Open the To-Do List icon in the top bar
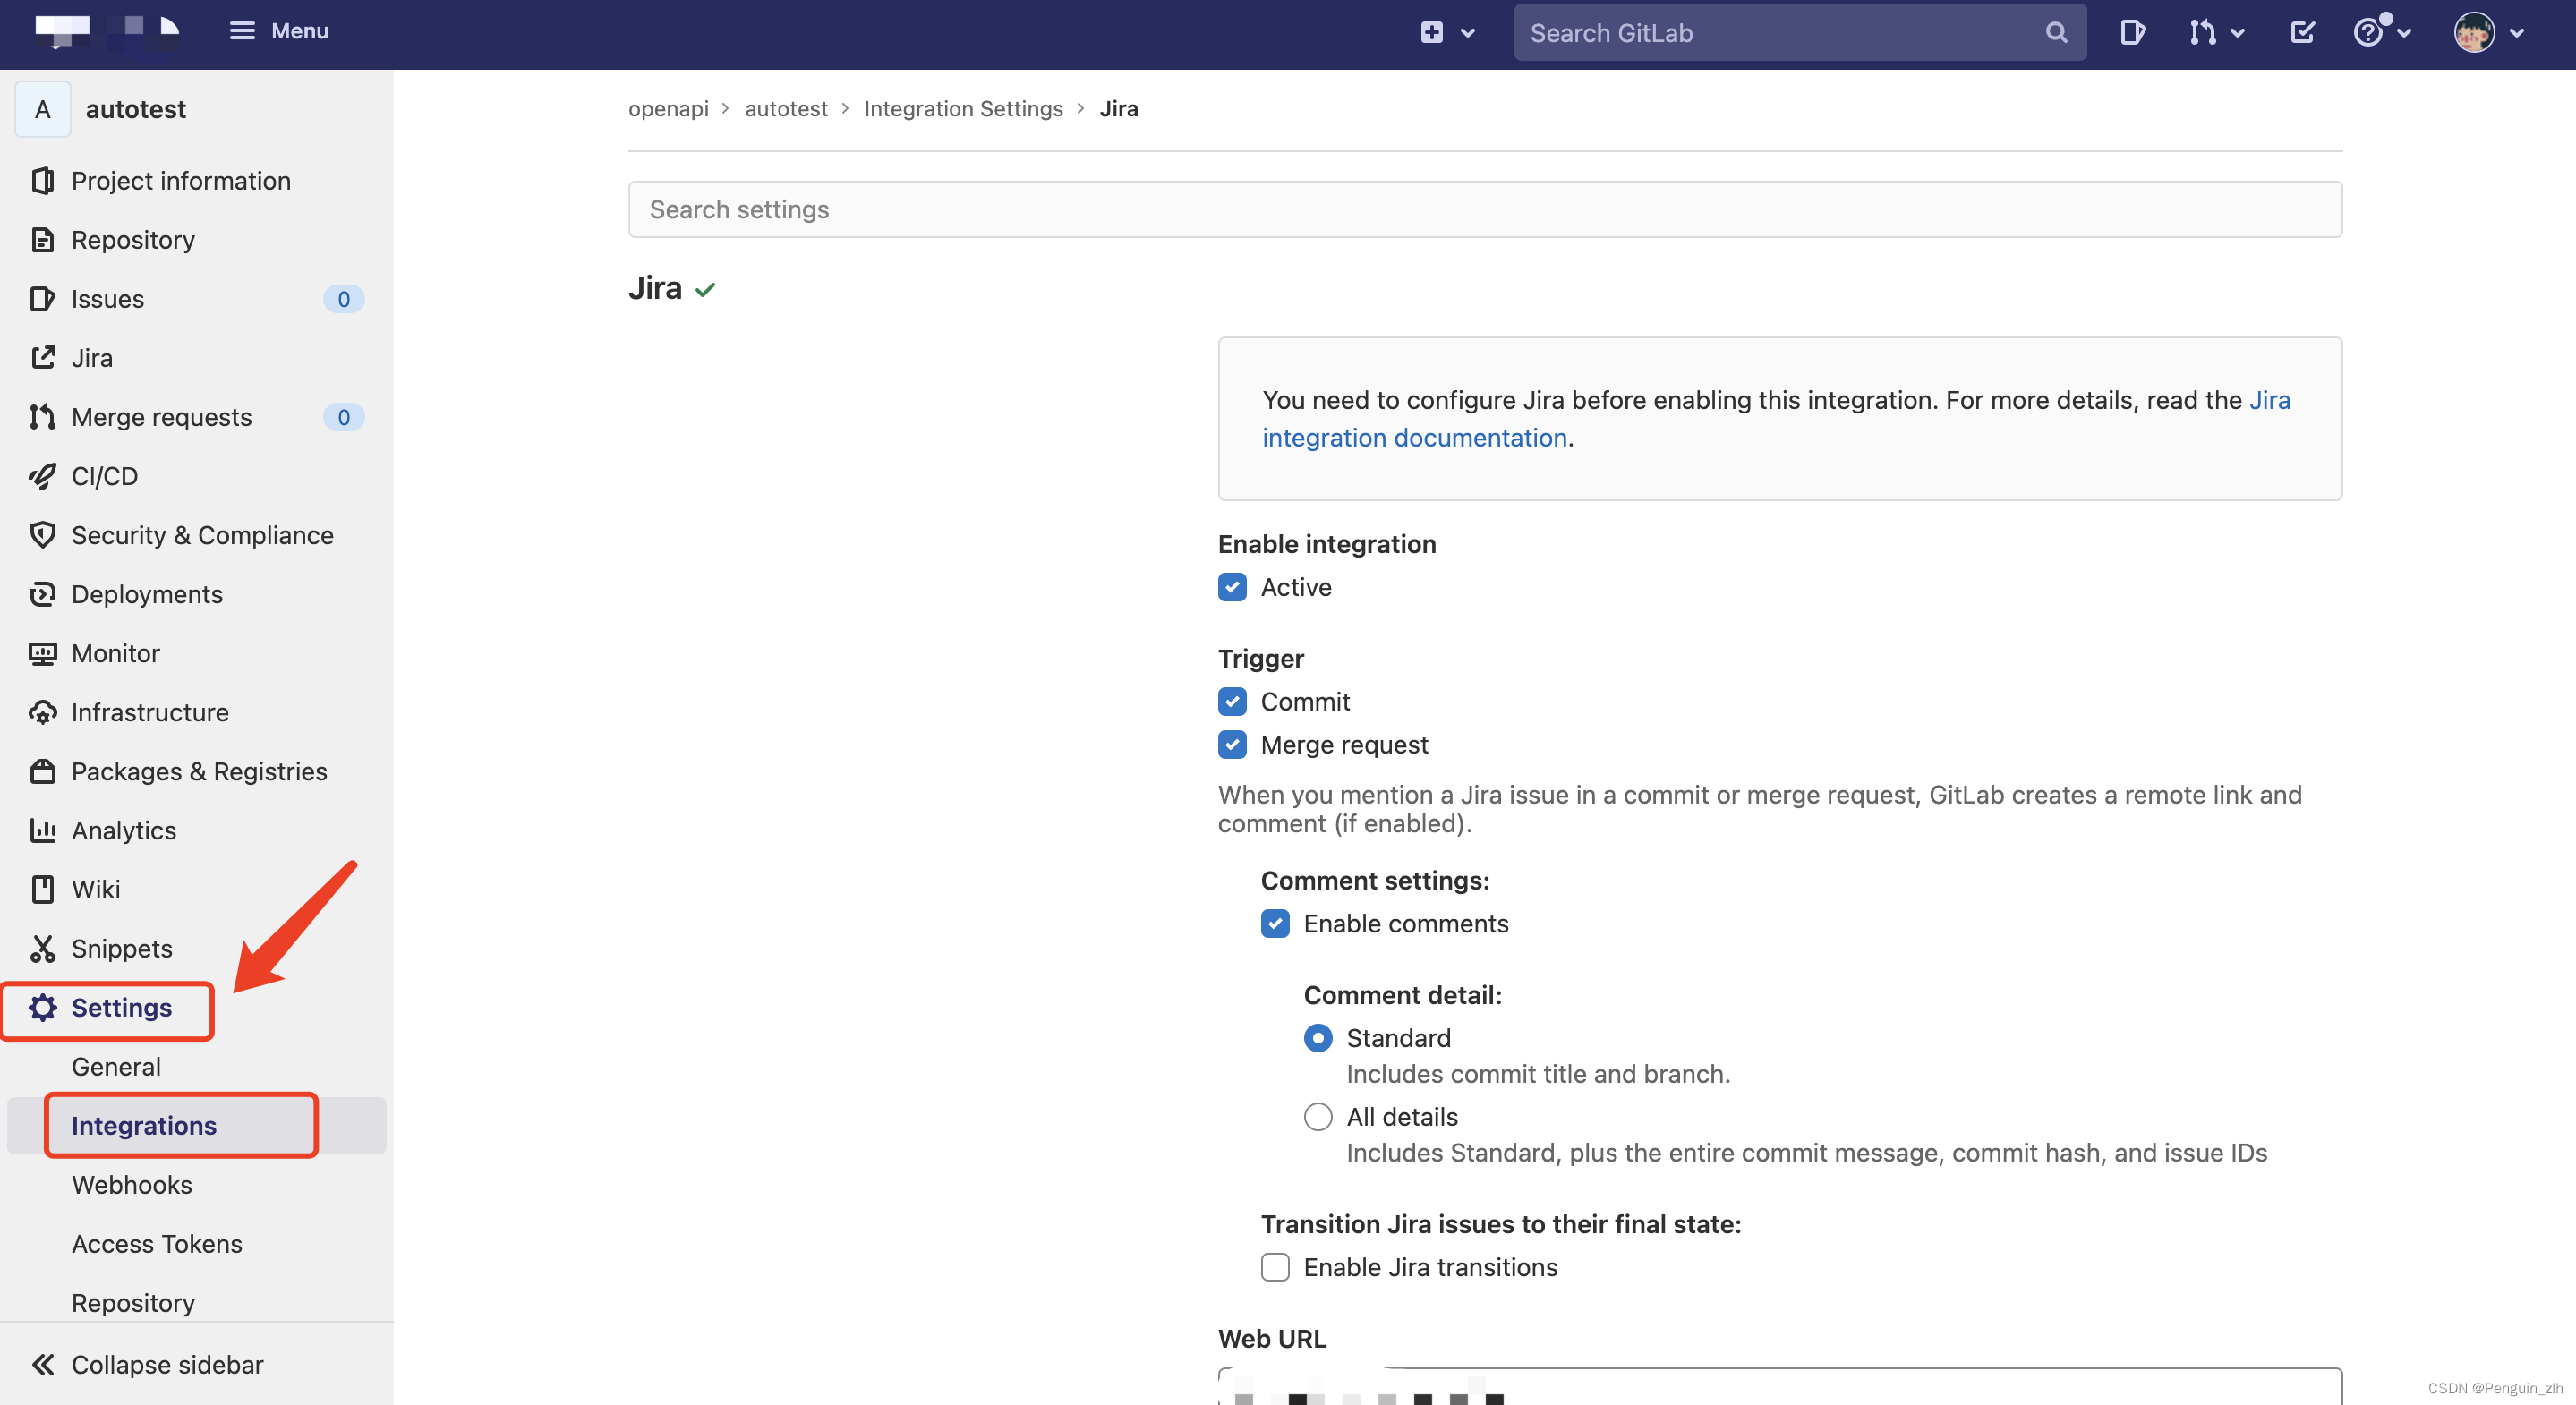Viewport: 2576px width, 1405px height. 2302,32
